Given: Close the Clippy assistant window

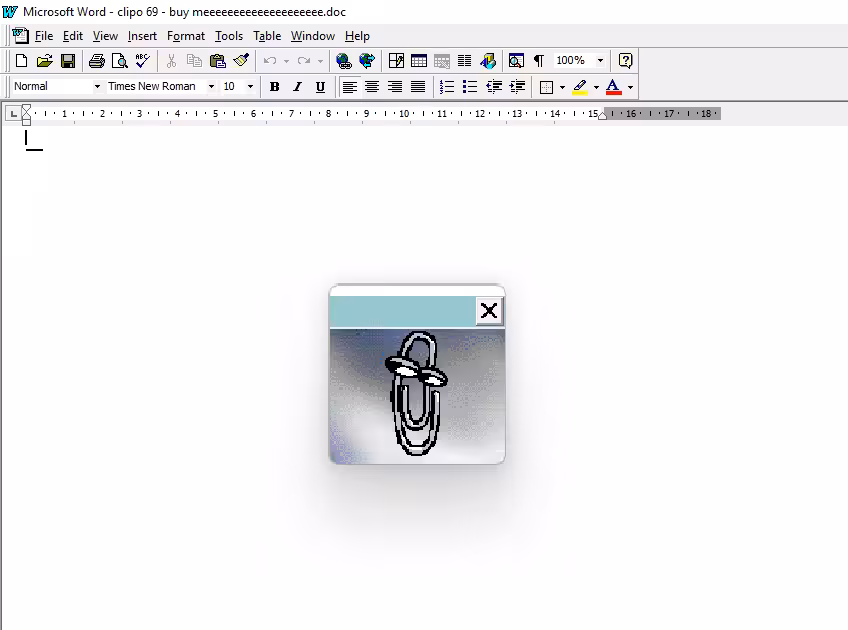Looking at the screenshot, I should pyautogui.click(x=489, y=311).
